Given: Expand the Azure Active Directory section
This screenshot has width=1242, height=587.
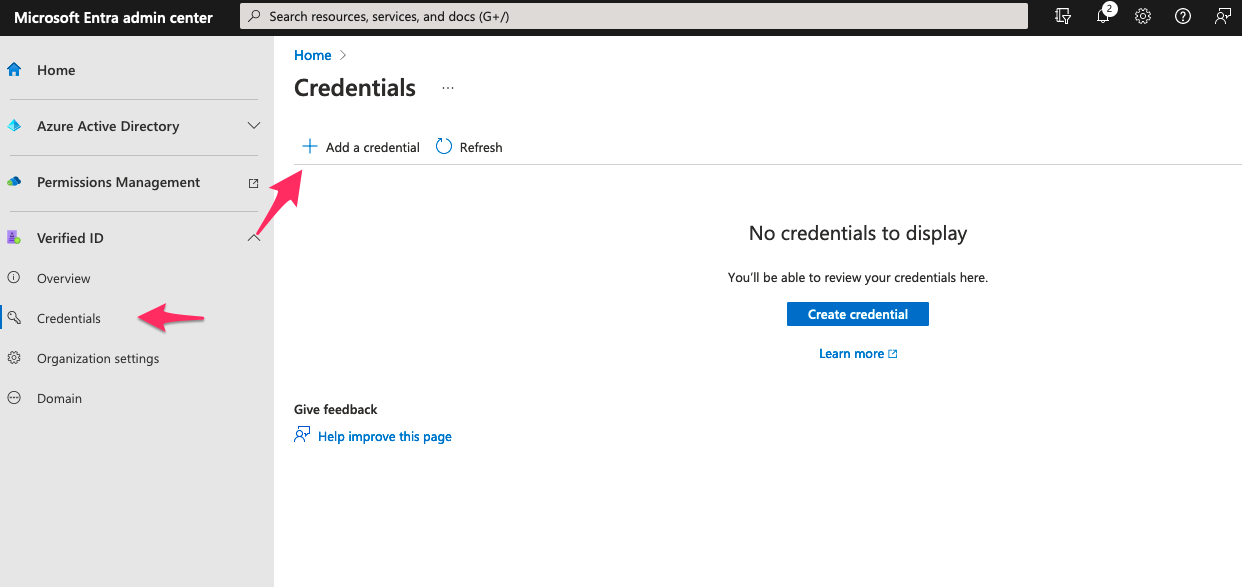Looking at the screenshot, I should click(254, 126).
